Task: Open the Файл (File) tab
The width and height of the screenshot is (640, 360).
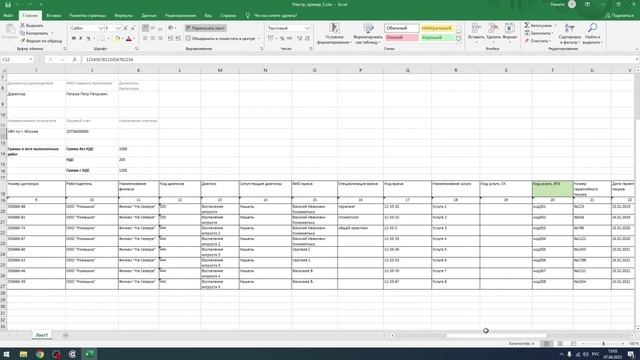Action: tap(8, 16)
